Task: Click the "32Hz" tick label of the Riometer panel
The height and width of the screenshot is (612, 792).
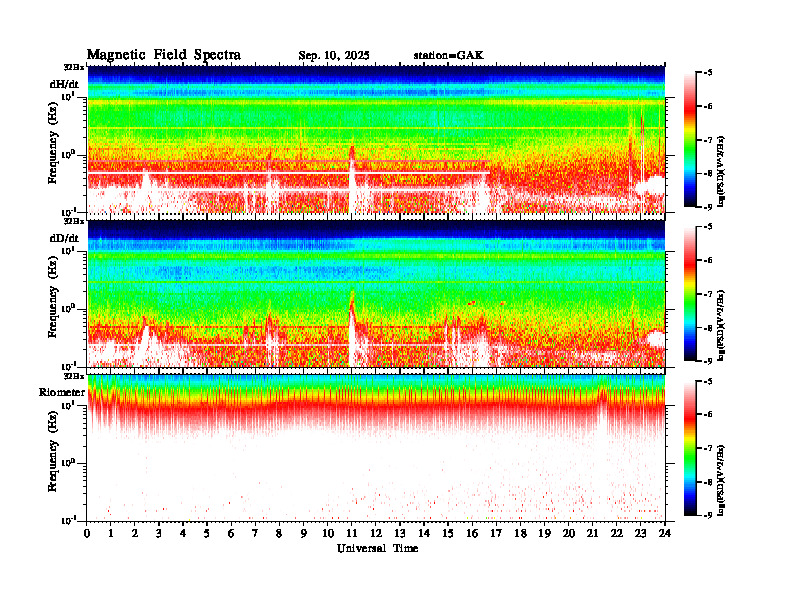Action: [74, 376]
